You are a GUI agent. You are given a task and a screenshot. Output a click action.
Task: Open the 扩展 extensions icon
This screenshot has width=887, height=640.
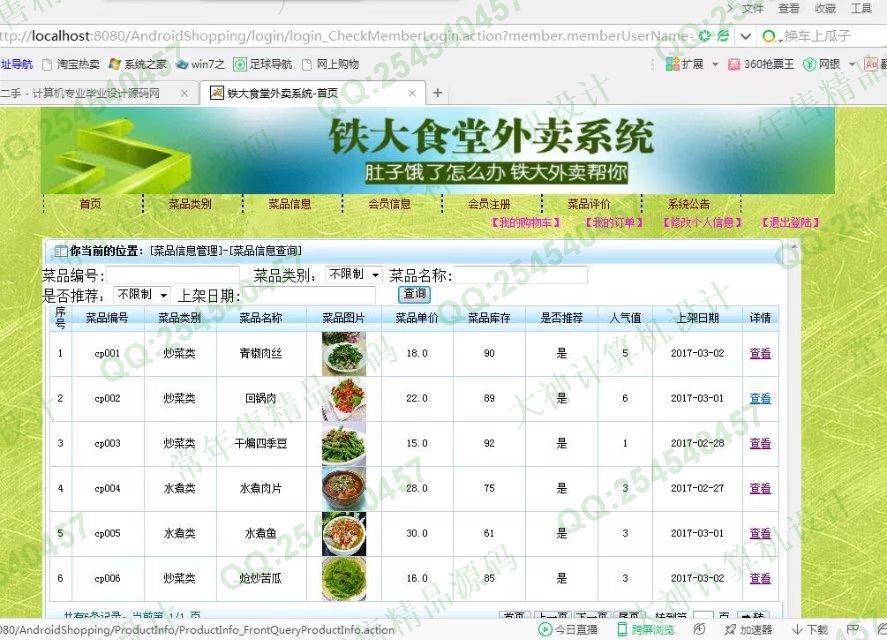[x=685, y=64]
